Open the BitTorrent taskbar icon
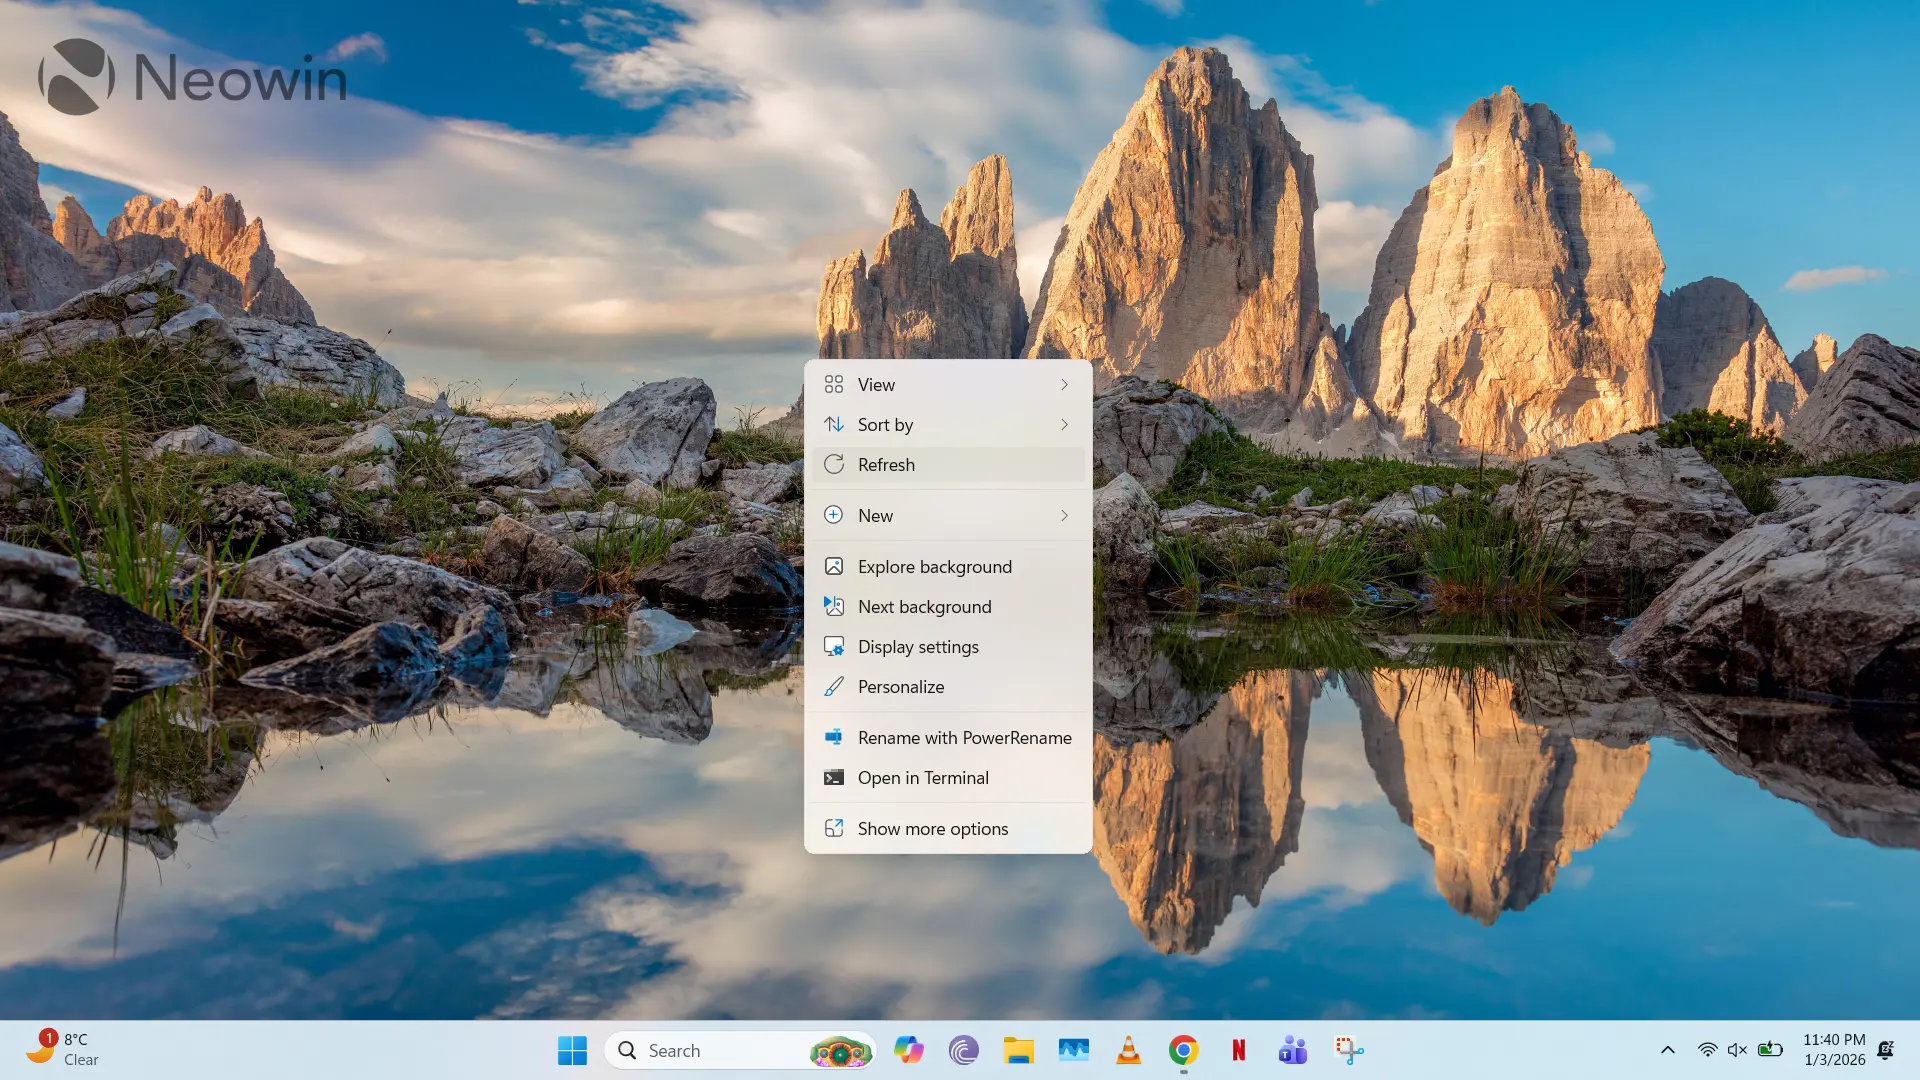Image resolution: width=1920 pixels, height=1080 pixels. click(963, 1050)
